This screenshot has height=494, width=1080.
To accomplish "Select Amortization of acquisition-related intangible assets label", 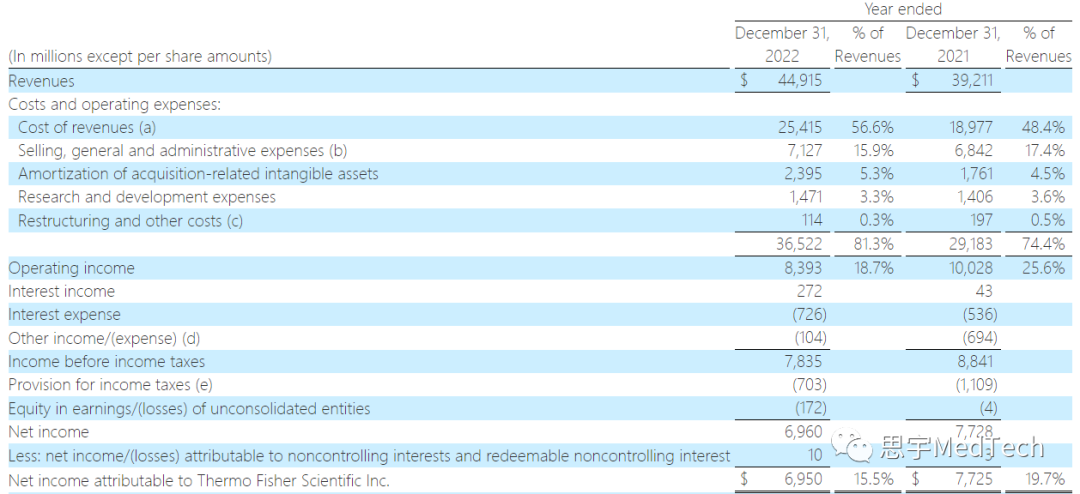I will pos(198,174).
